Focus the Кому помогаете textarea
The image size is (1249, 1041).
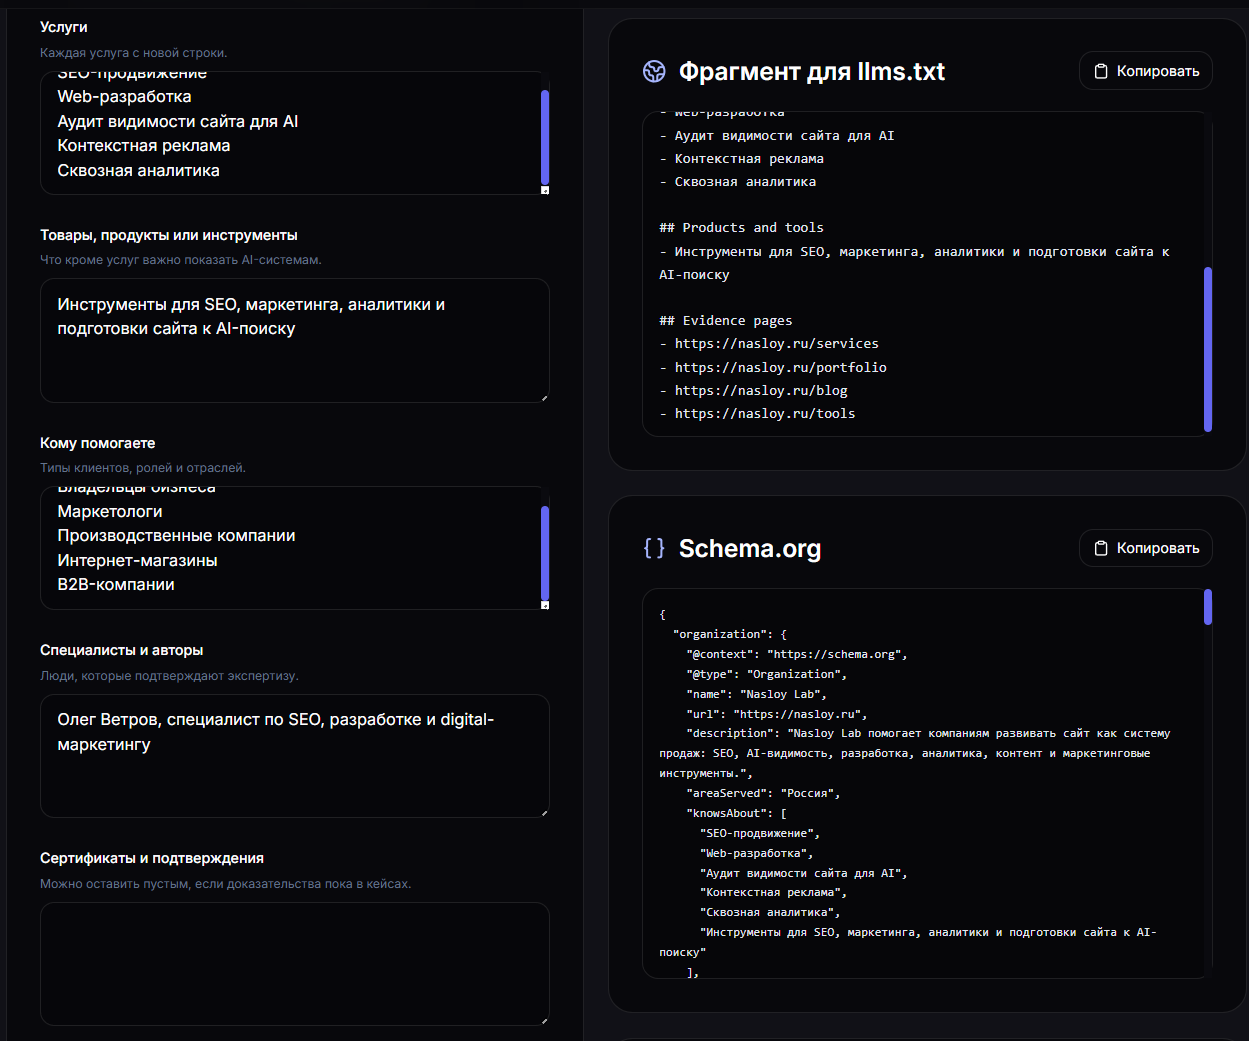click(295, 548)
